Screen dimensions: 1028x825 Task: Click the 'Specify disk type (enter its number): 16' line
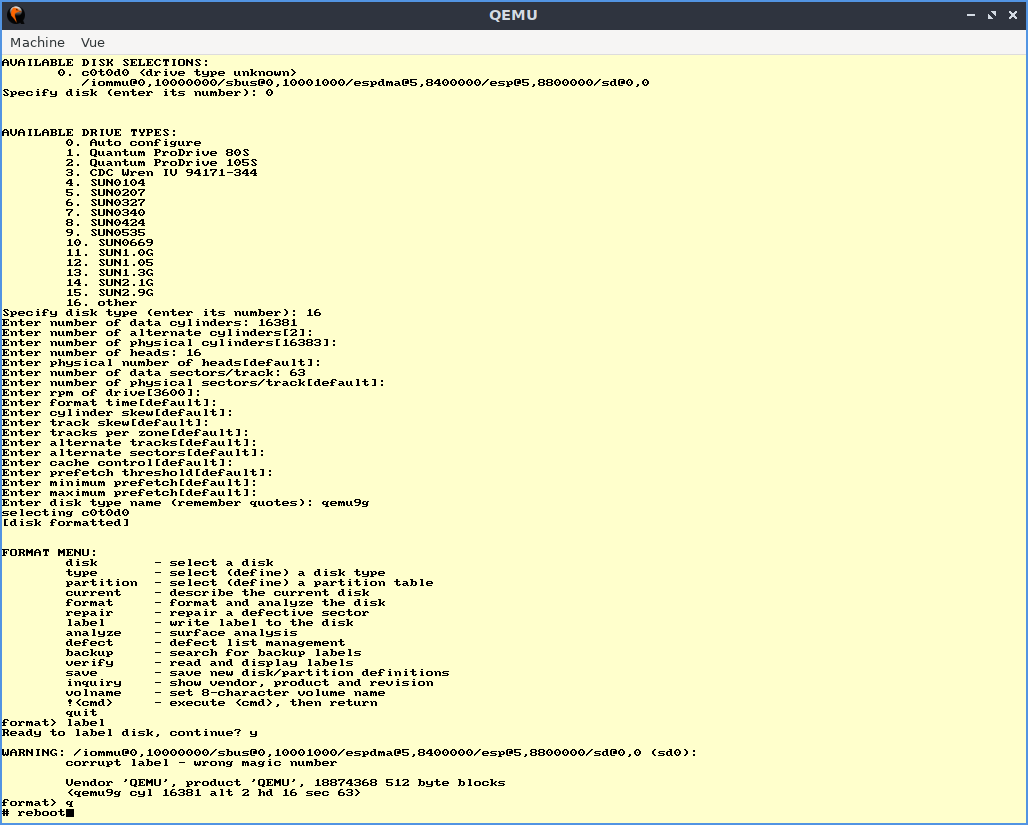[161, 313]
